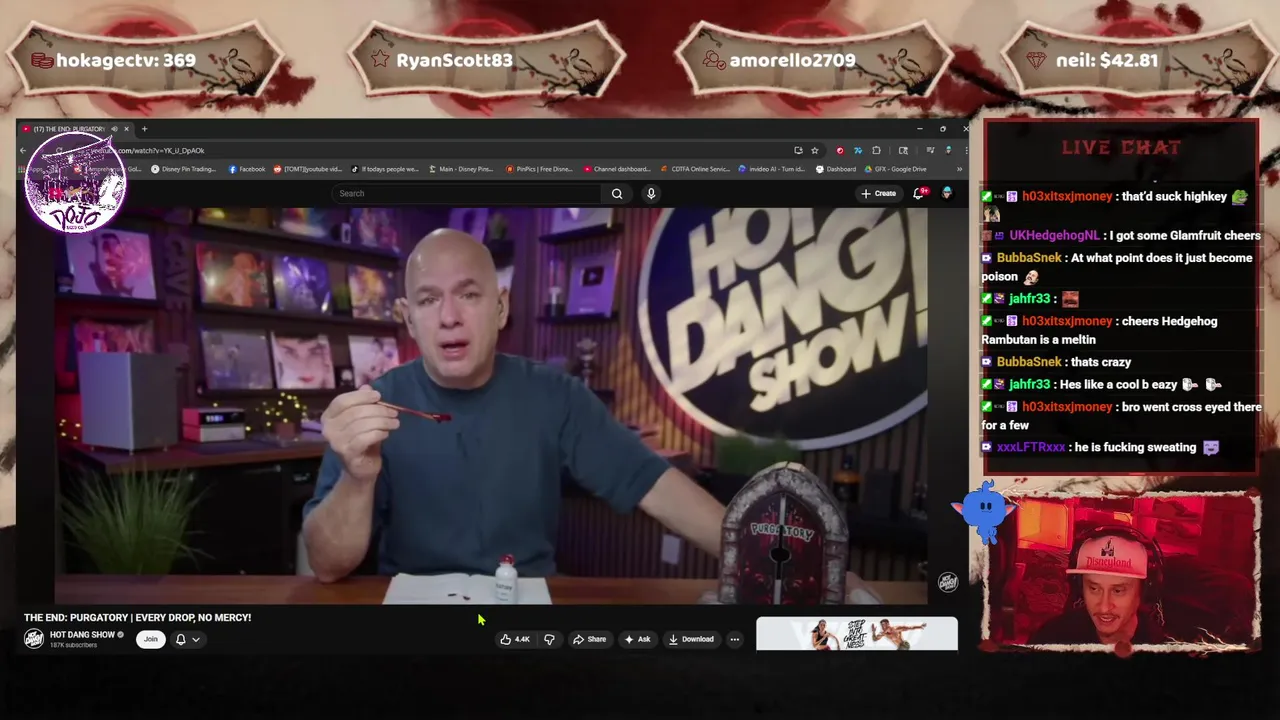
Task: Click the video player frame
Action: tap(491, 406)
